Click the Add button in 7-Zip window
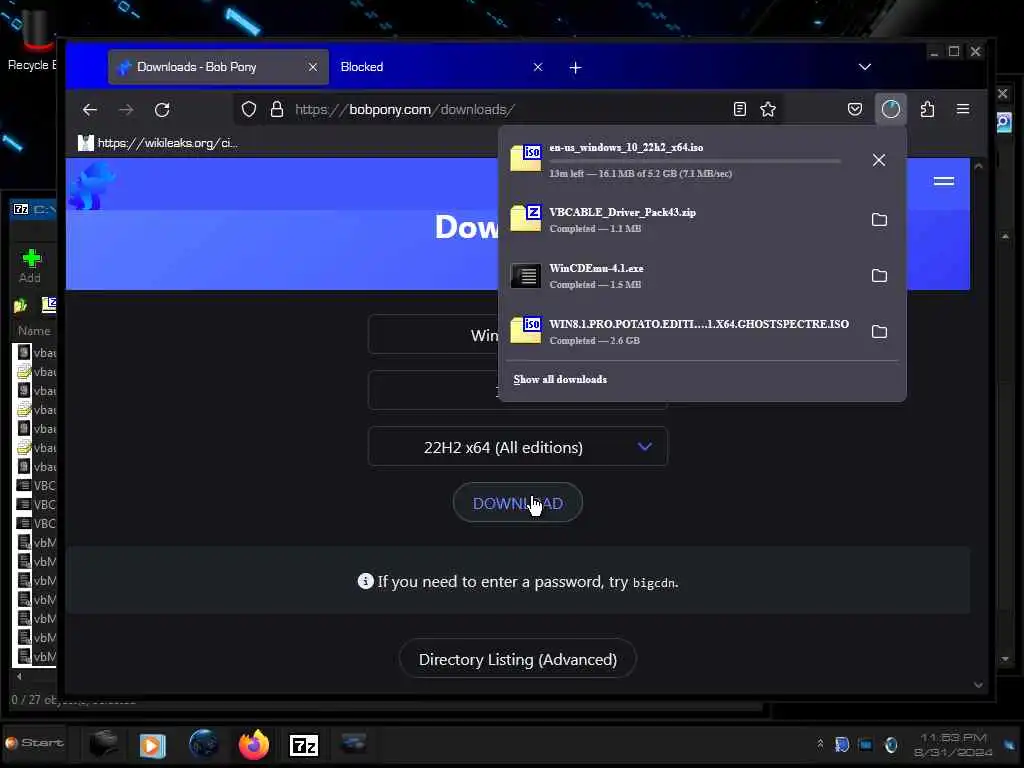Image resolution: width=1024 pixels, height=768 pixels. (30, 266)
